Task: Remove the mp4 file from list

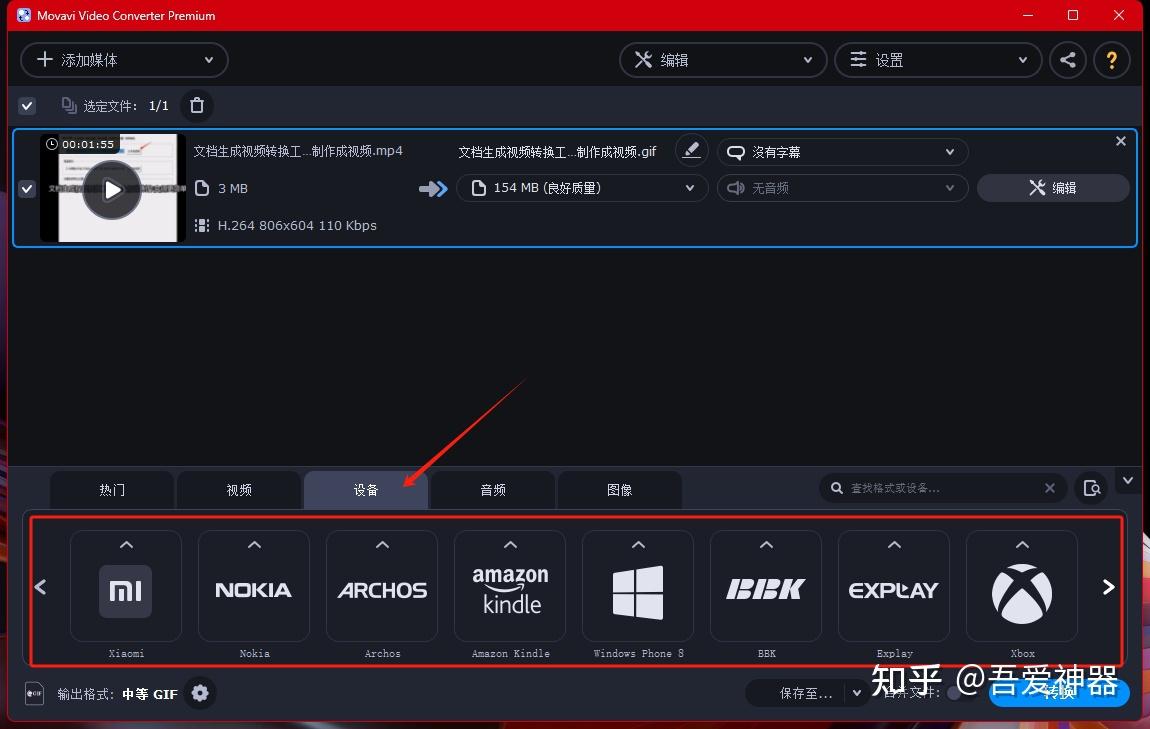Action: [x=1121, y=141]
